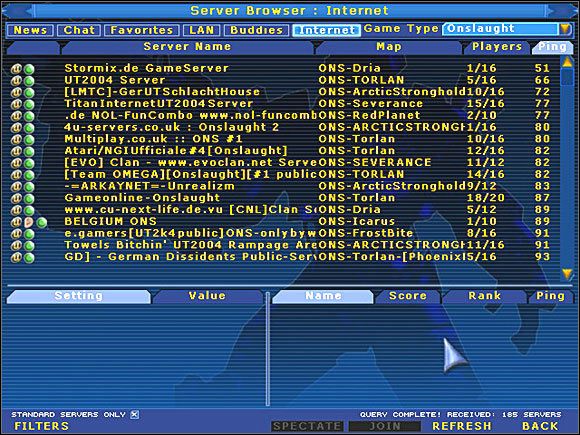This screenshot has width=580, height=435.
Task: Click the SPECTATE button
Action: [307, 426]
